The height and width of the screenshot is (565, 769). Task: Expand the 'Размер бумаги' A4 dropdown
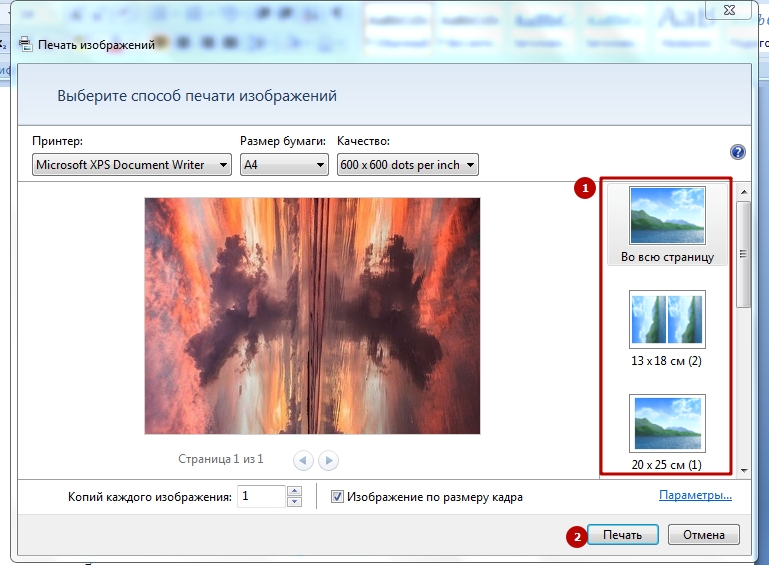pyautogui.click(x=284, y=164)
